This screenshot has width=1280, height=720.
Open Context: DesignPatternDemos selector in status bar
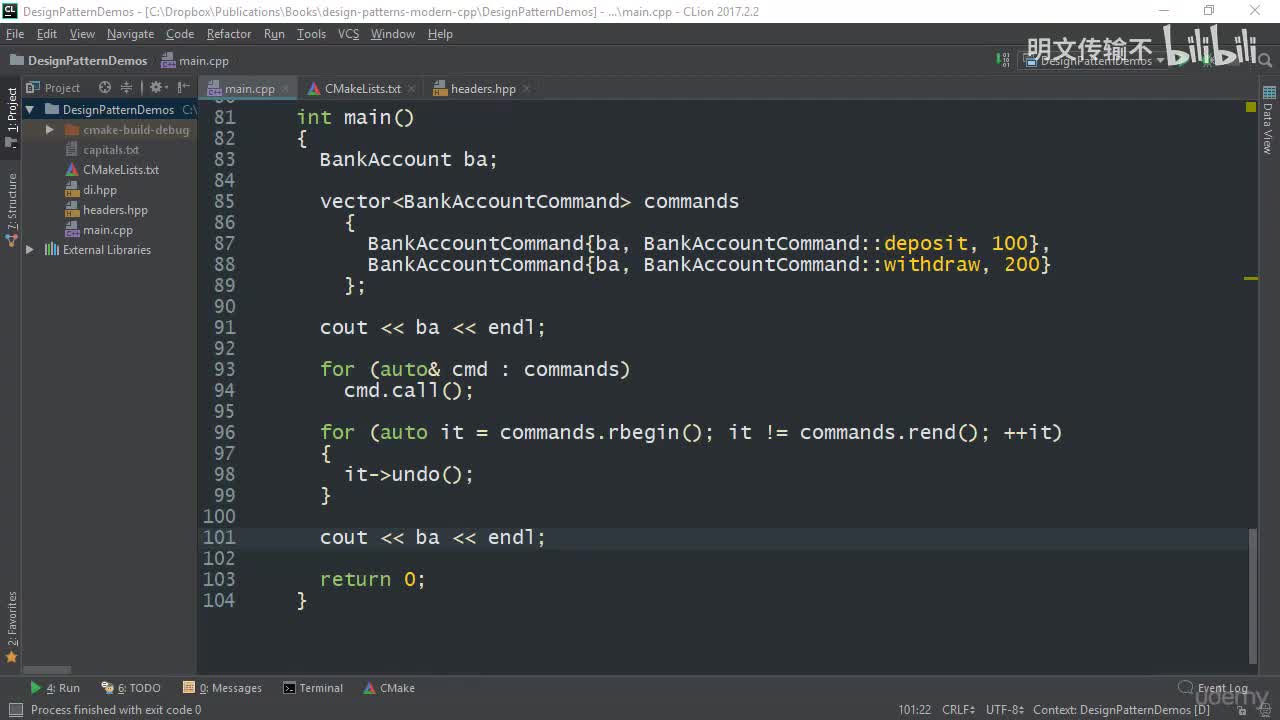pyautogui.click(x=1121, y=710)
